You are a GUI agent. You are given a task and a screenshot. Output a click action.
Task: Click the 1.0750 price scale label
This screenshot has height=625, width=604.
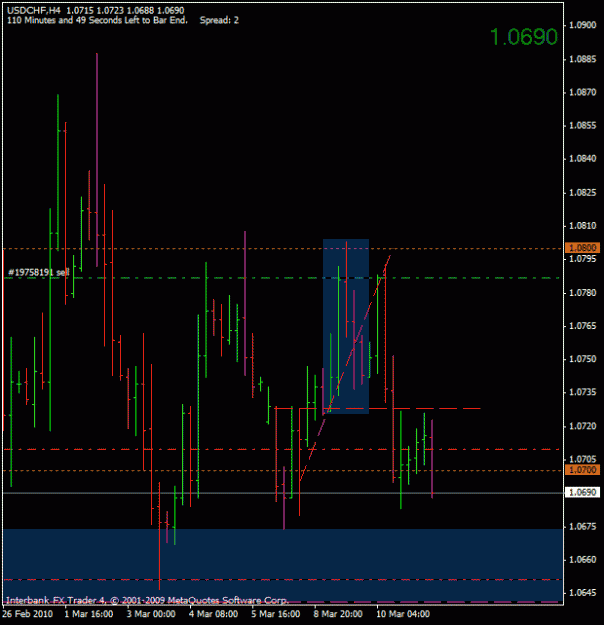pyautogui.click(x=582, y=359)
